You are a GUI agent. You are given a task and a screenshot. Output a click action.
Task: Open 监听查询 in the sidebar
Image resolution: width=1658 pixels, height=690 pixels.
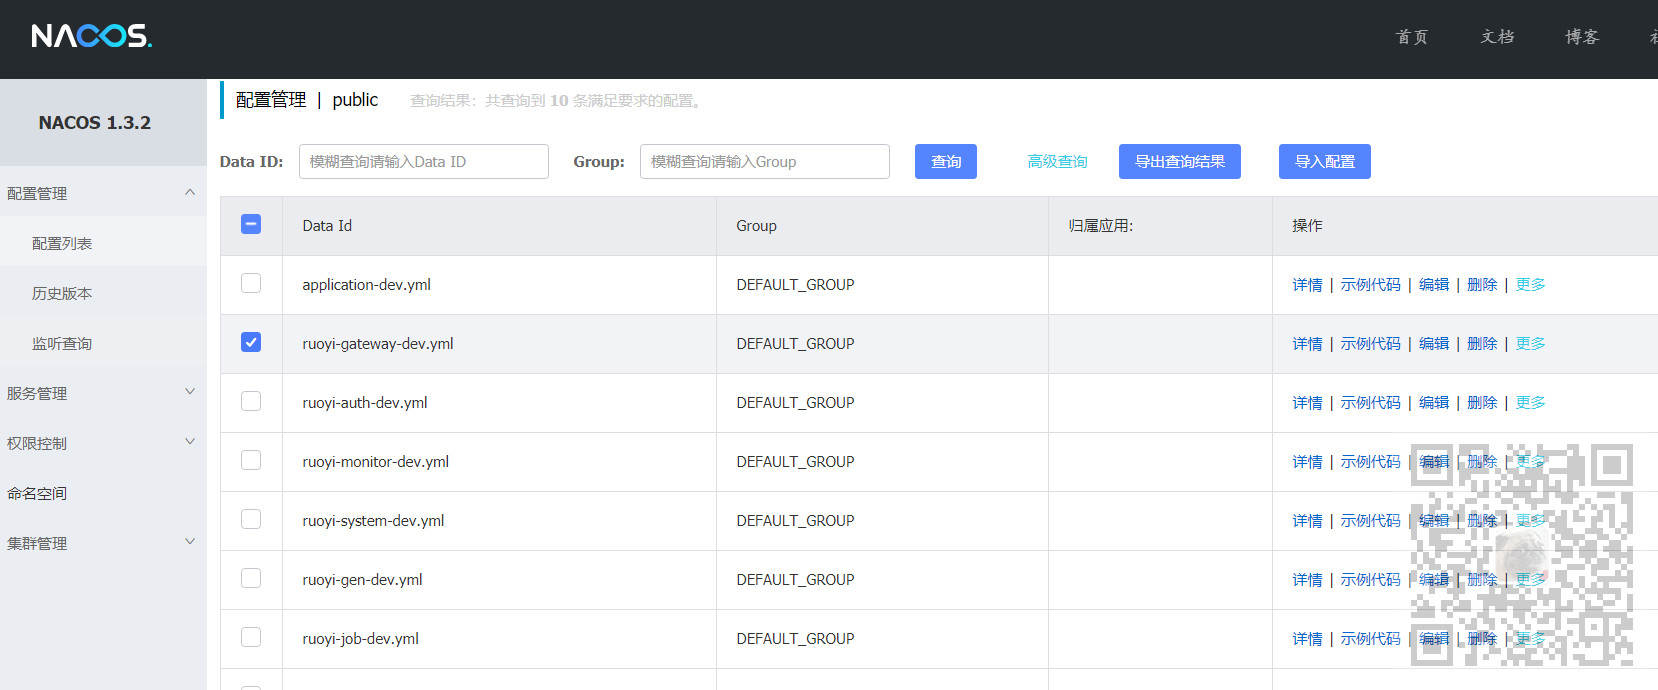click(62, 343)
